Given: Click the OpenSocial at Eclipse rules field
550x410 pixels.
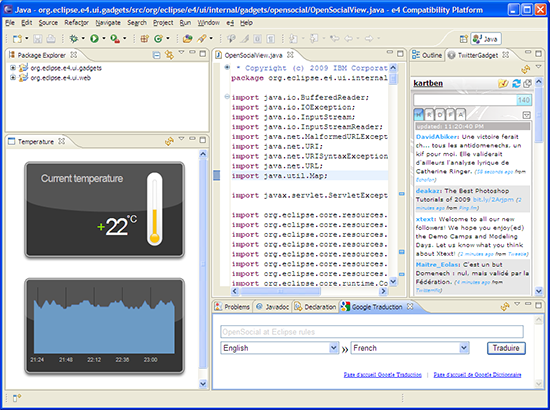Looking at the screenshot, I should pos(372,331).
